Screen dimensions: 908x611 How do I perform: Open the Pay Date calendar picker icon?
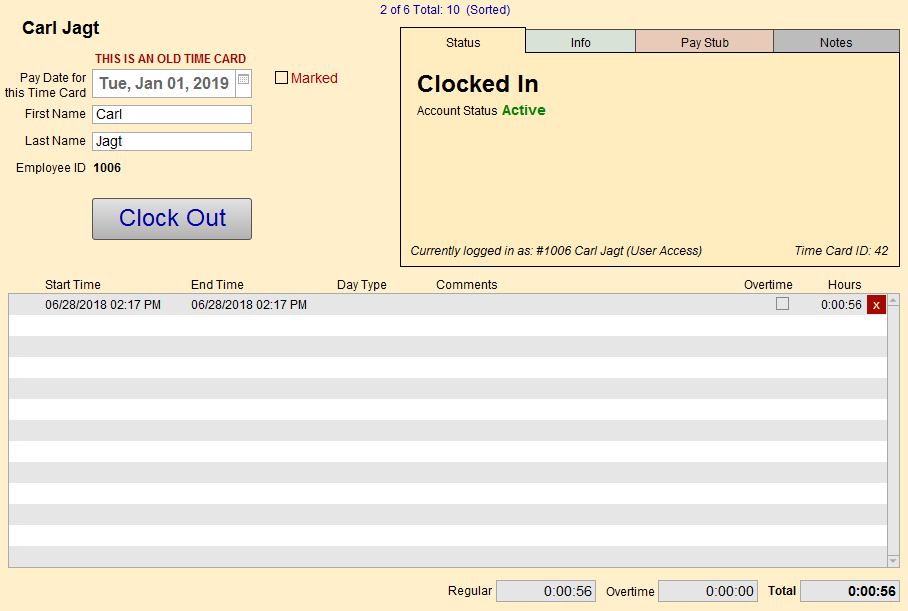pyautogui.click(x=244, y=79)
